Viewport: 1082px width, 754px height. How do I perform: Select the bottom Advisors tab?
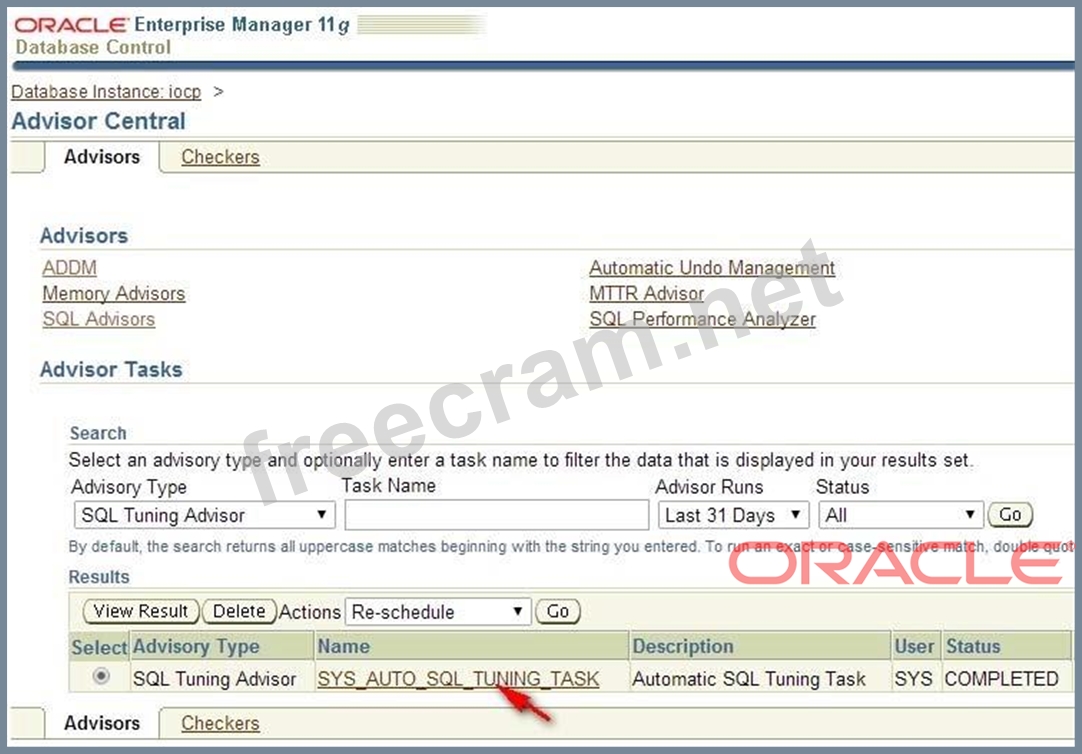coord(102,723)
